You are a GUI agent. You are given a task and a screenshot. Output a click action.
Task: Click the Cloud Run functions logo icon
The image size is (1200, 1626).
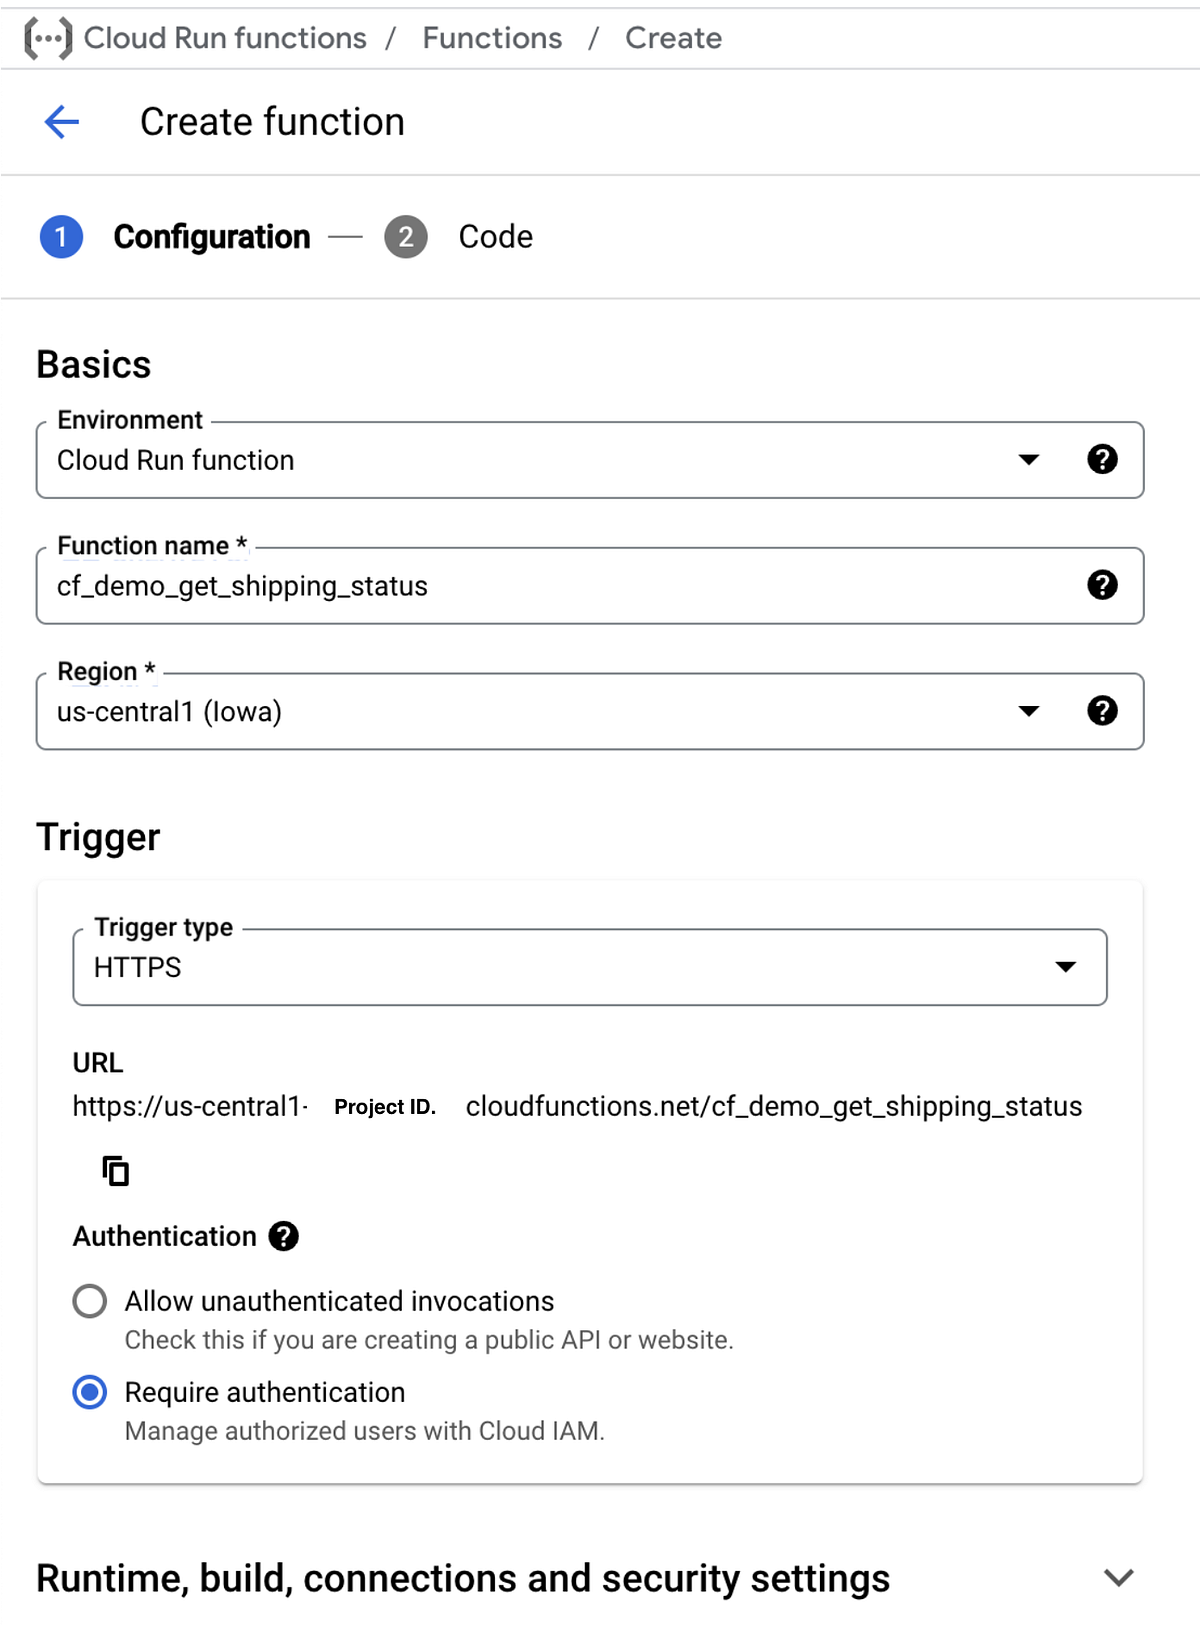coord(48,39)
